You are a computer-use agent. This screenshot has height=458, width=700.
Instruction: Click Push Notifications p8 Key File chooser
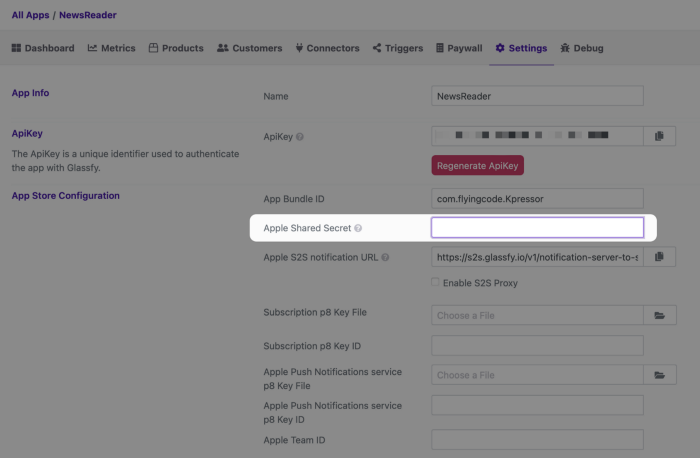(x=537, y=375)
